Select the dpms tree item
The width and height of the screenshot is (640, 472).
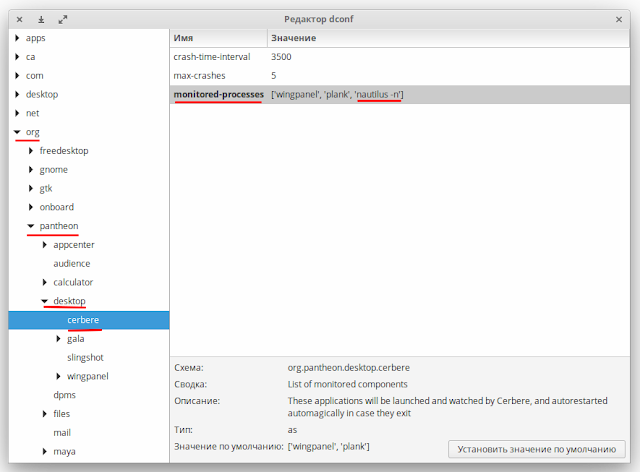64,395
